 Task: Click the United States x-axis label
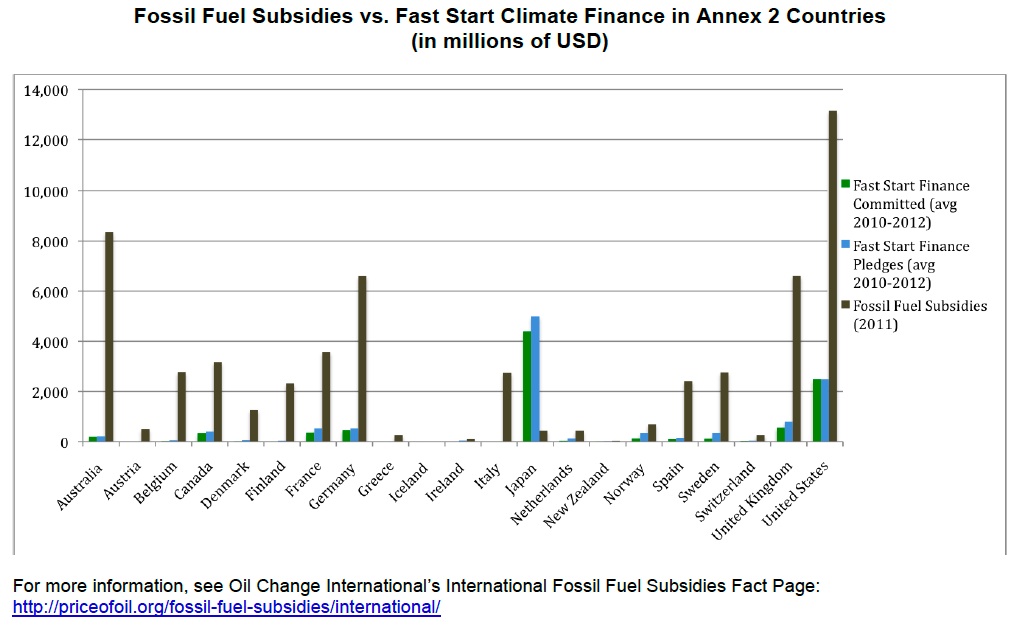[x=794, y=494]
